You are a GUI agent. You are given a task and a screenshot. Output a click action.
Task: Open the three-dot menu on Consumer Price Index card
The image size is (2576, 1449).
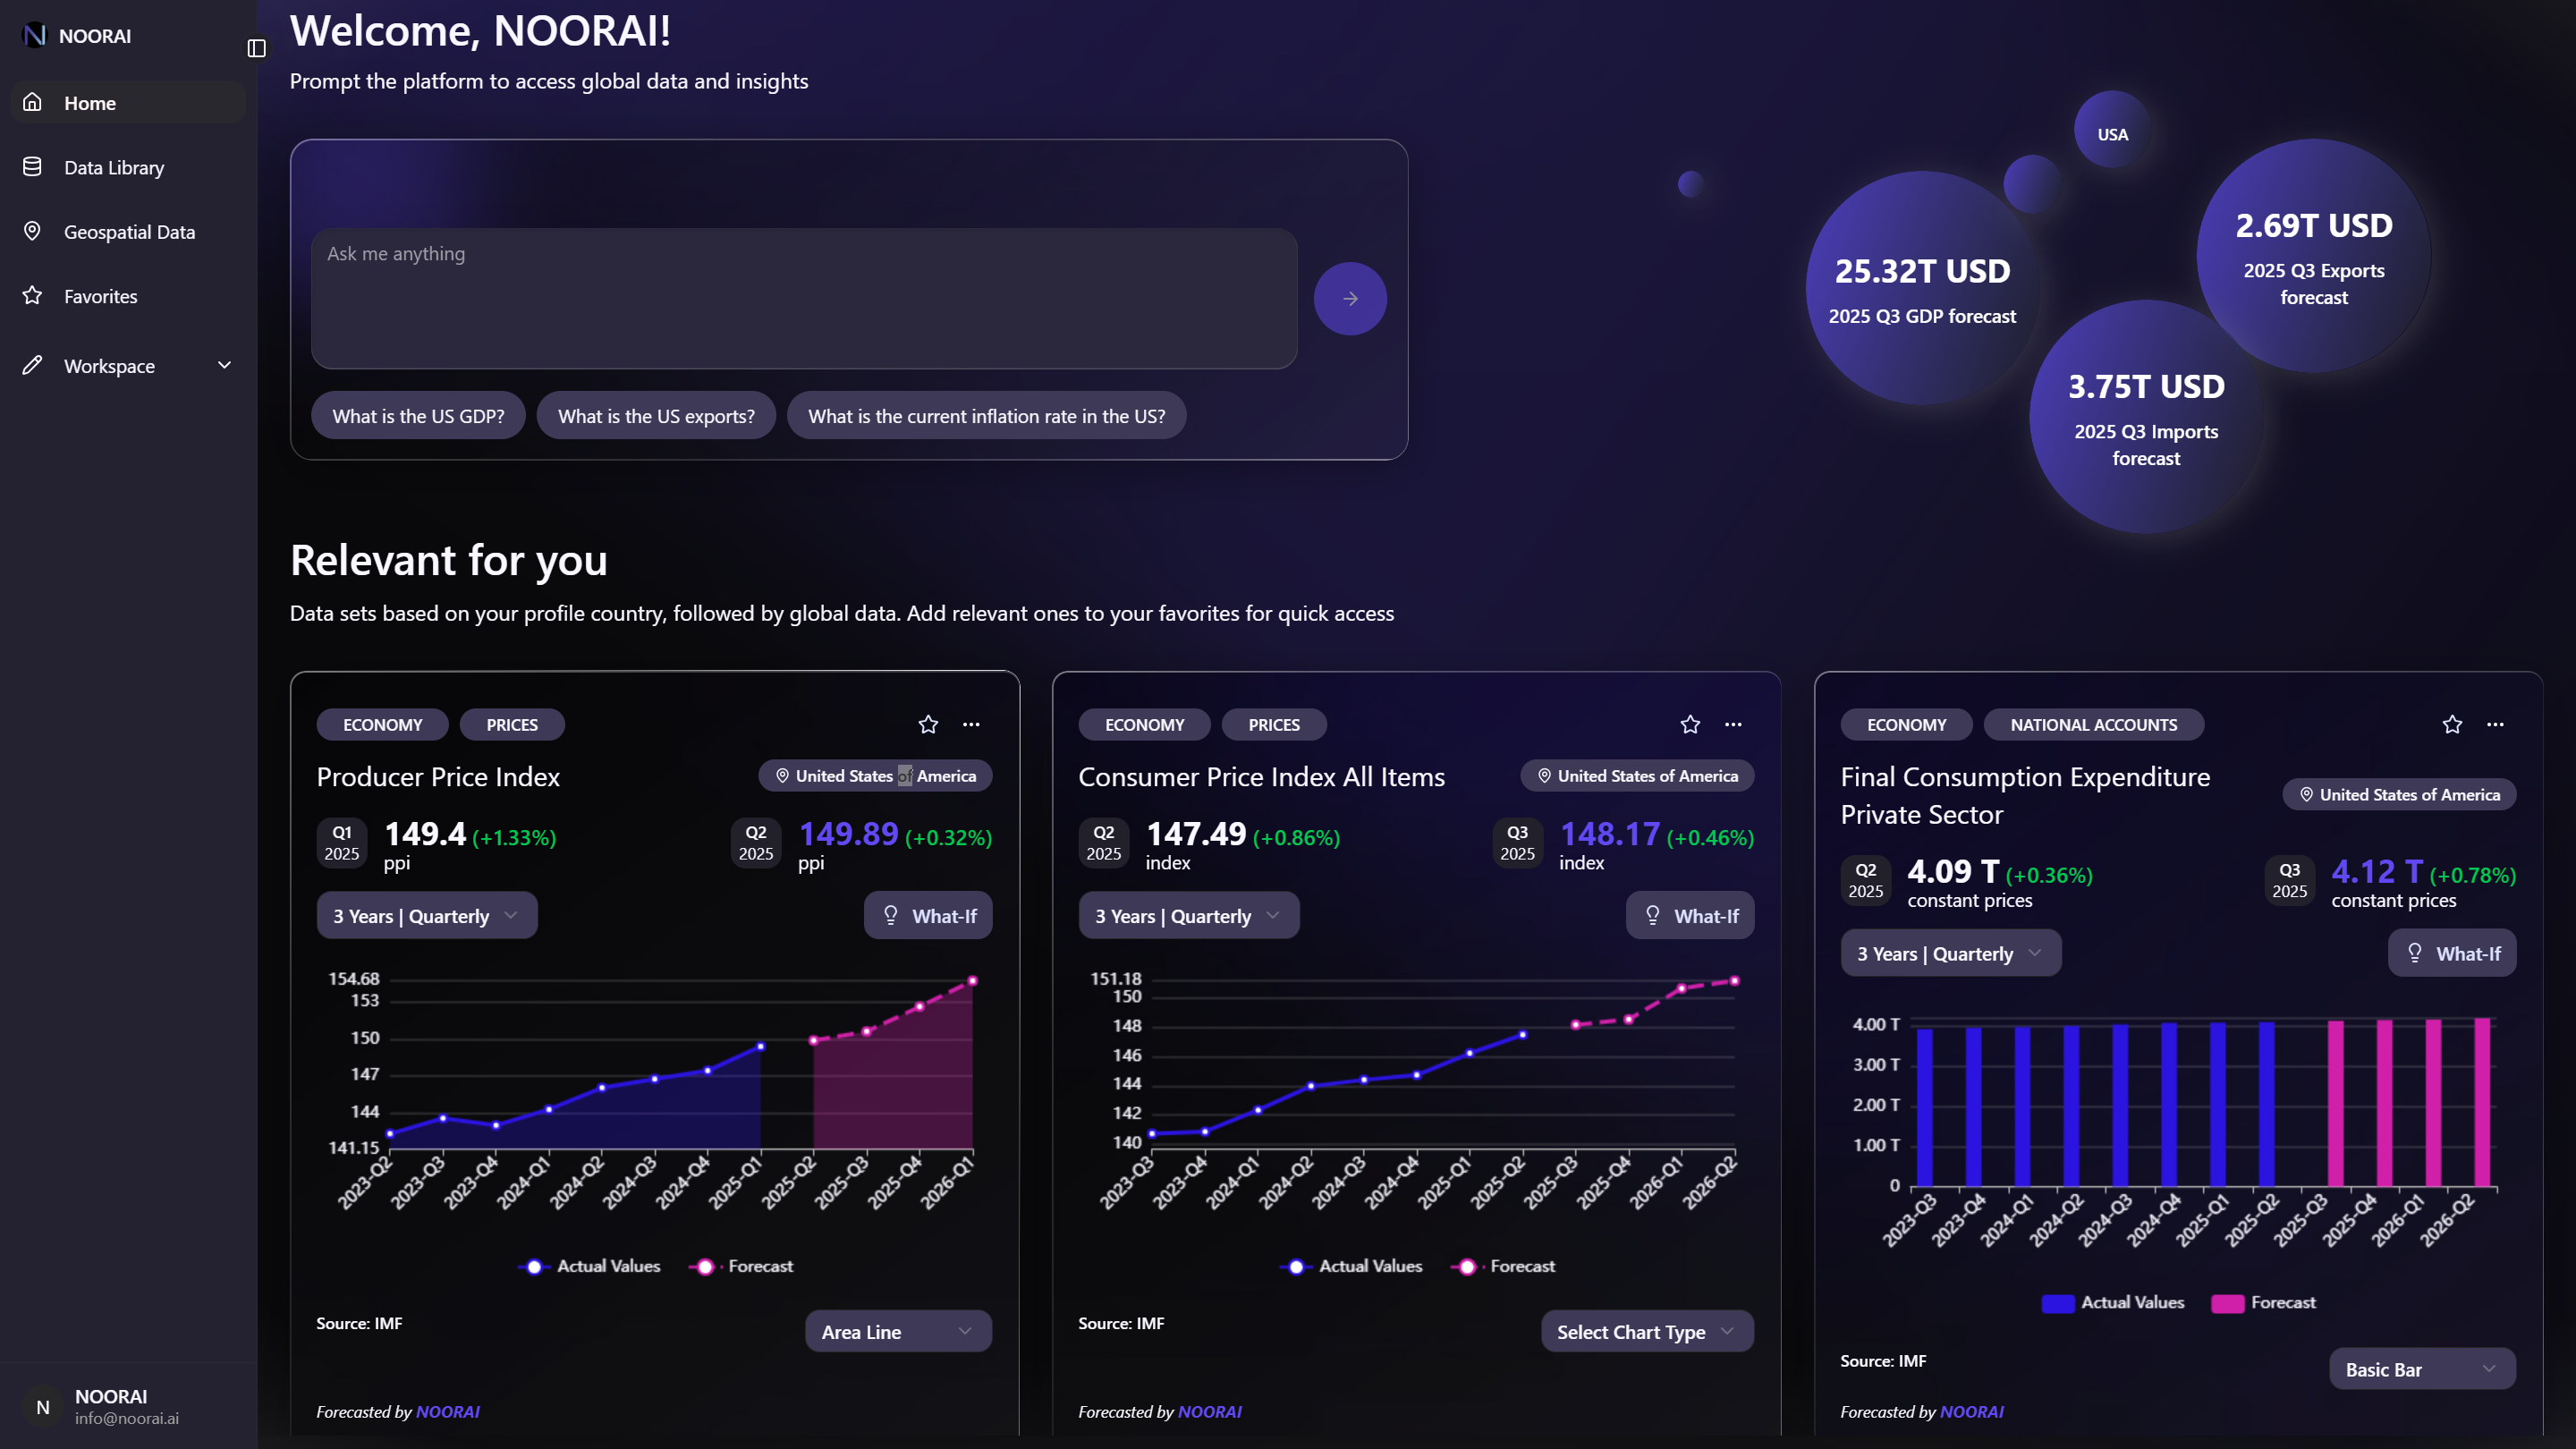(x=1732, y=724)
